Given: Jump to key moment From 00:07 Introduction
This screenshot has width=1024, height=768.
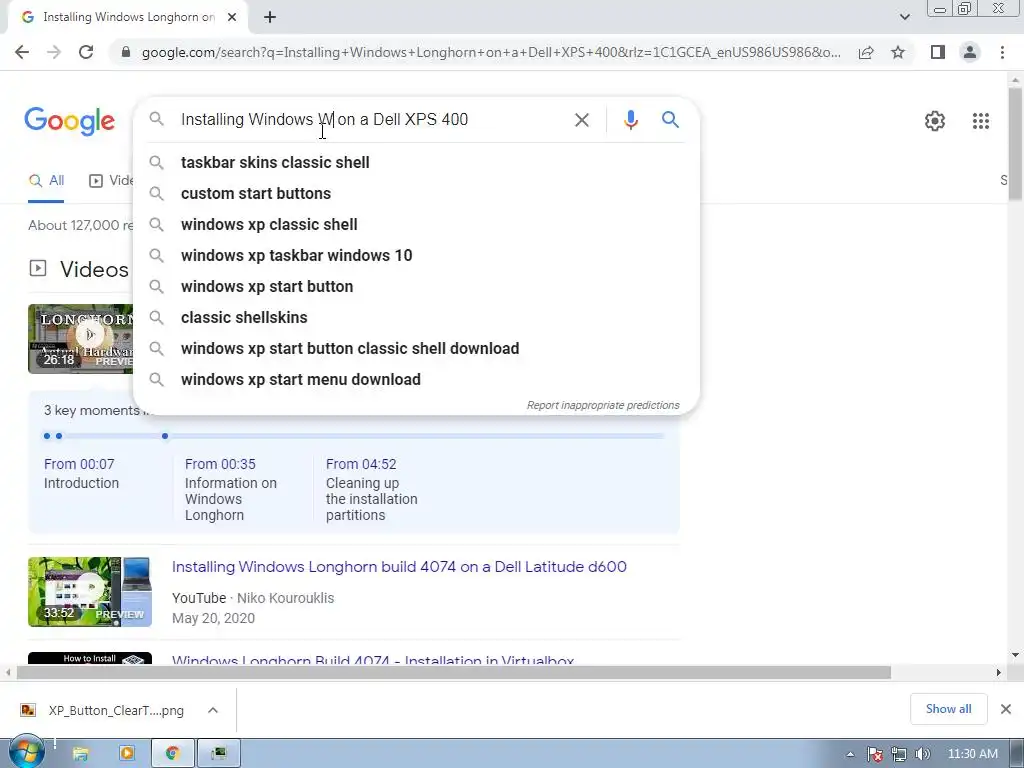Looking at the screenshot, I should point(81,473).
